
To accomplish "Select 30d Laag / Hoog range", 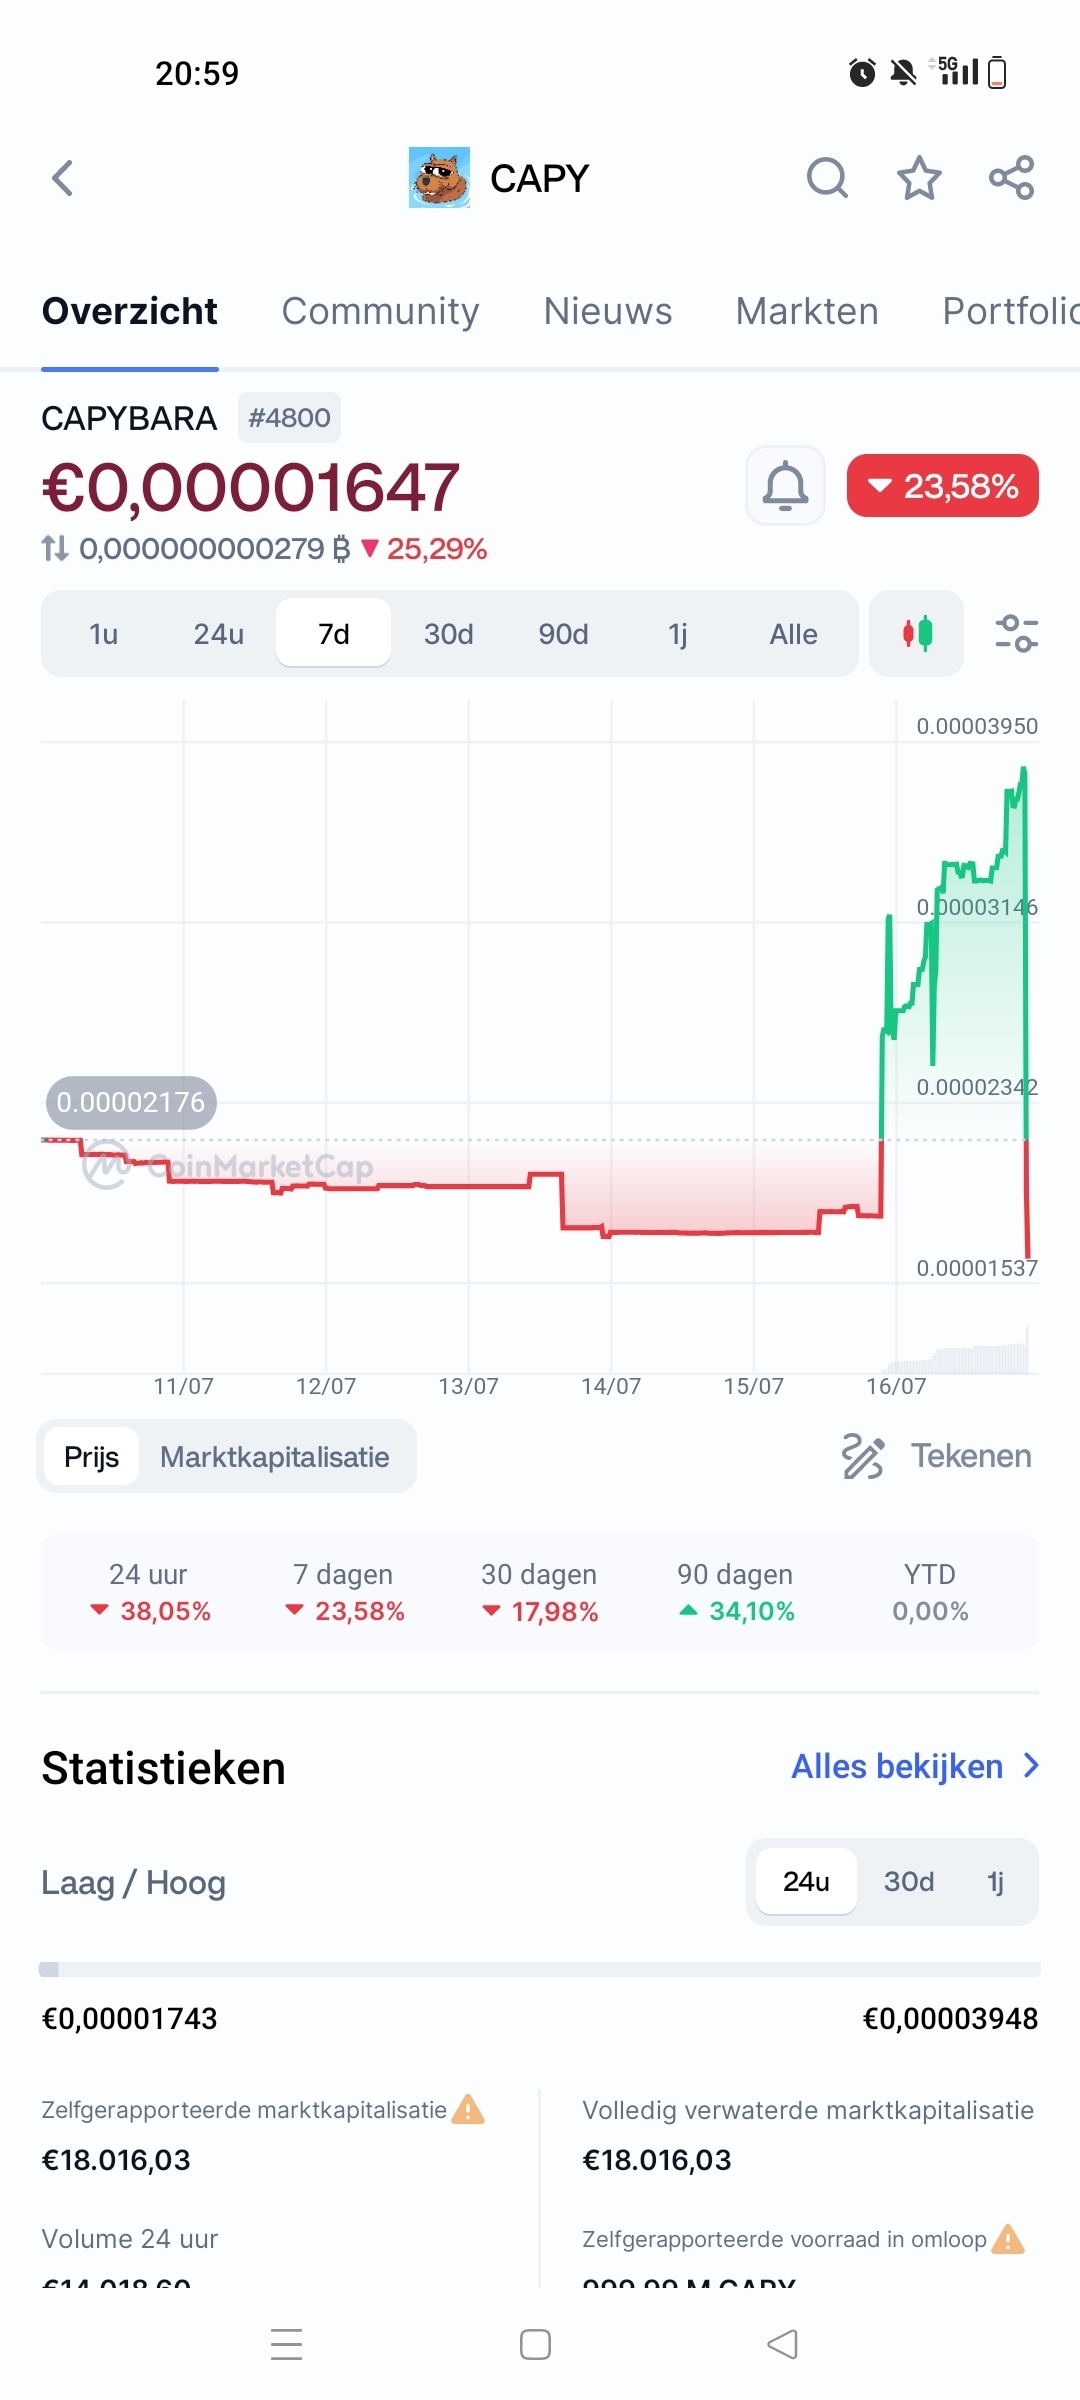I will (x=908, y=1882).
